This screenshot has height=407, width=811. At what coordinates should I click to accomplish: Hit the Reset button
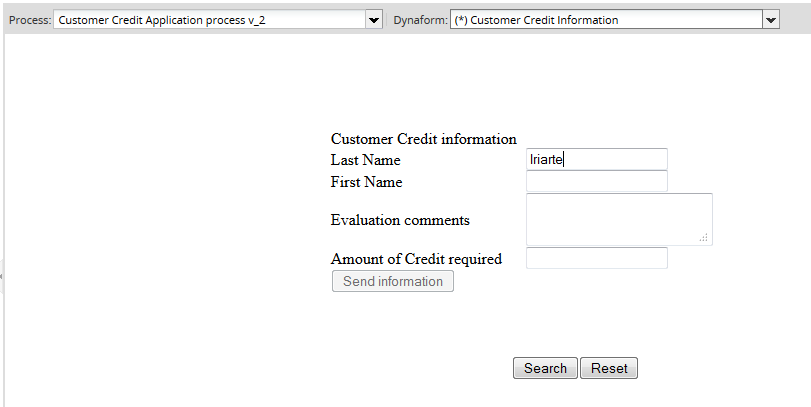tap(609, 368)
